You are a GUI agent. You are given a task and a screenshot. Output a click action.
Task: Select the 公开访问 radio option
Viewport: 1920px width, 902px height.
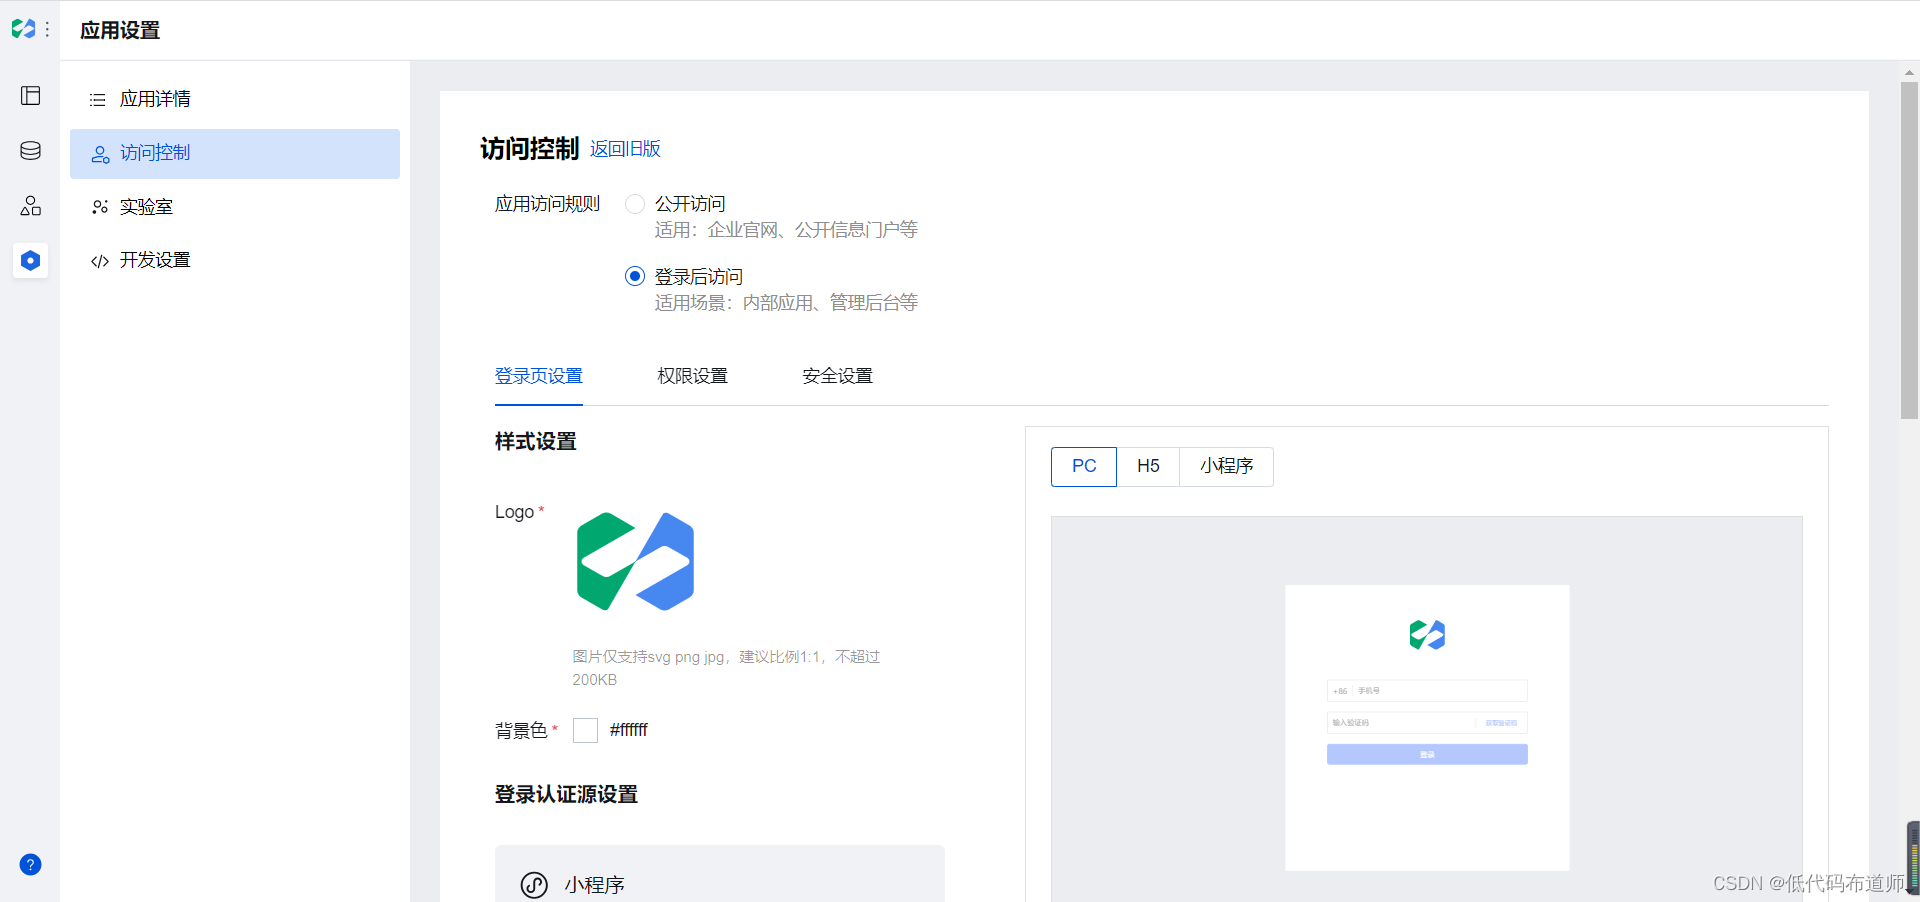[635, 203]
